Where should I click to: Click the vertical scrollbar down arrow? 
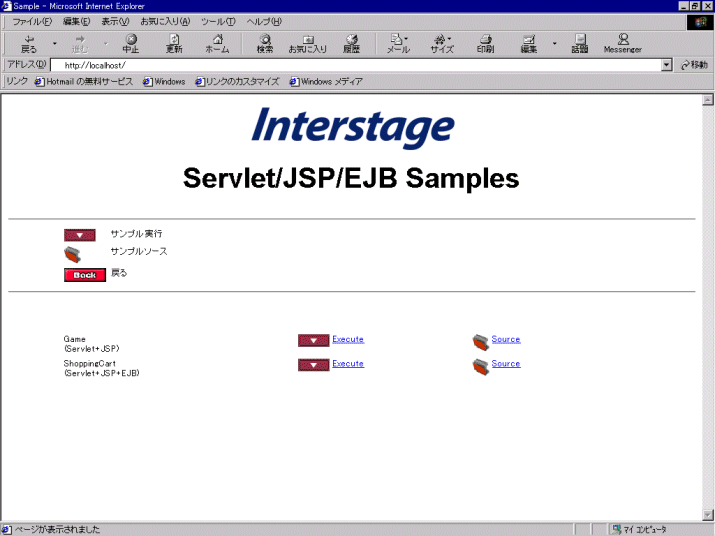(x=708, y=515)
